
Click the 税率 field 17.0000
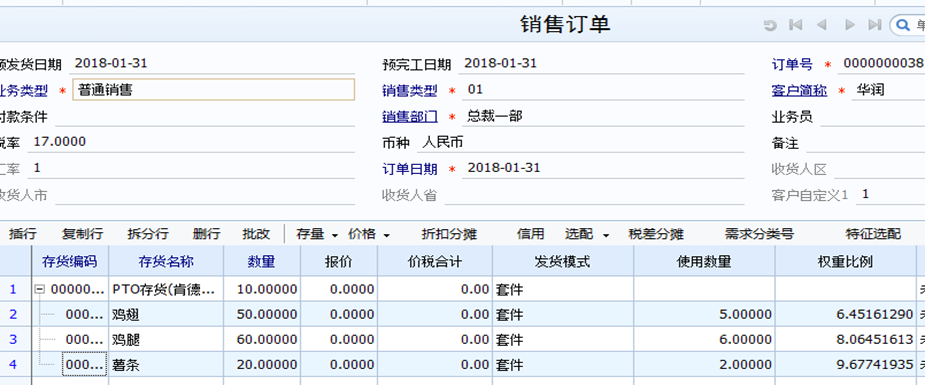[192, 142]
